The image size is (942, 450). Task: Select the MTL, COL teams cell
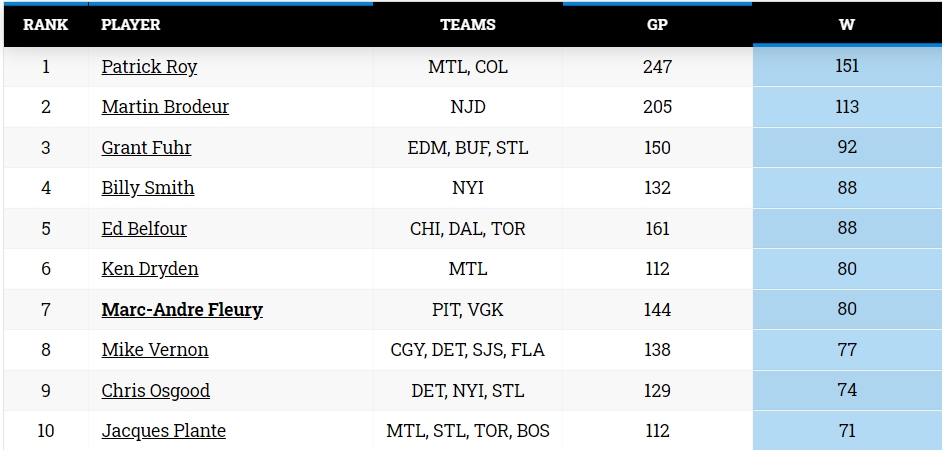click(467, 67)
